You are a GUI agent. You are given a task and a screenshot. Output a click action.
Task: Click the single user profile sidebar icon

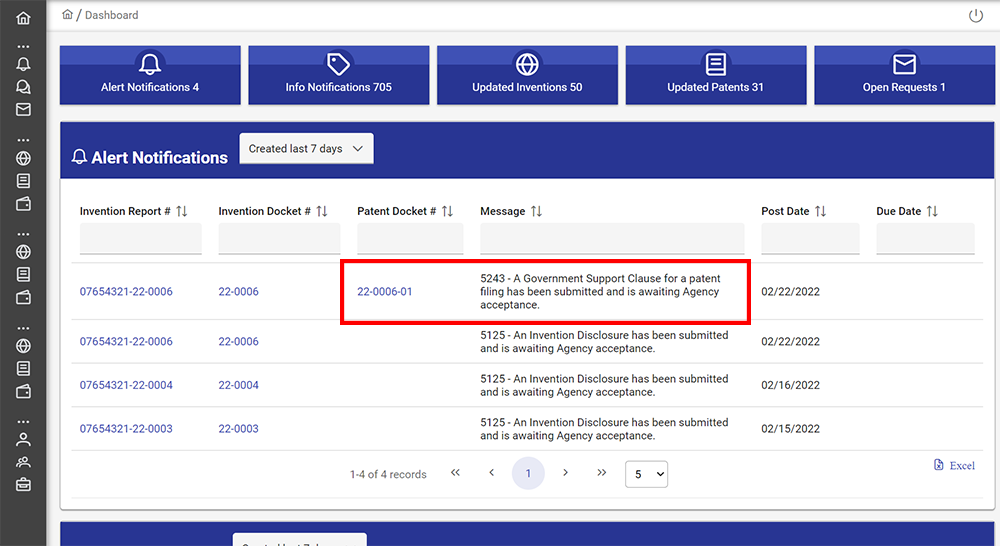(23, 439)
